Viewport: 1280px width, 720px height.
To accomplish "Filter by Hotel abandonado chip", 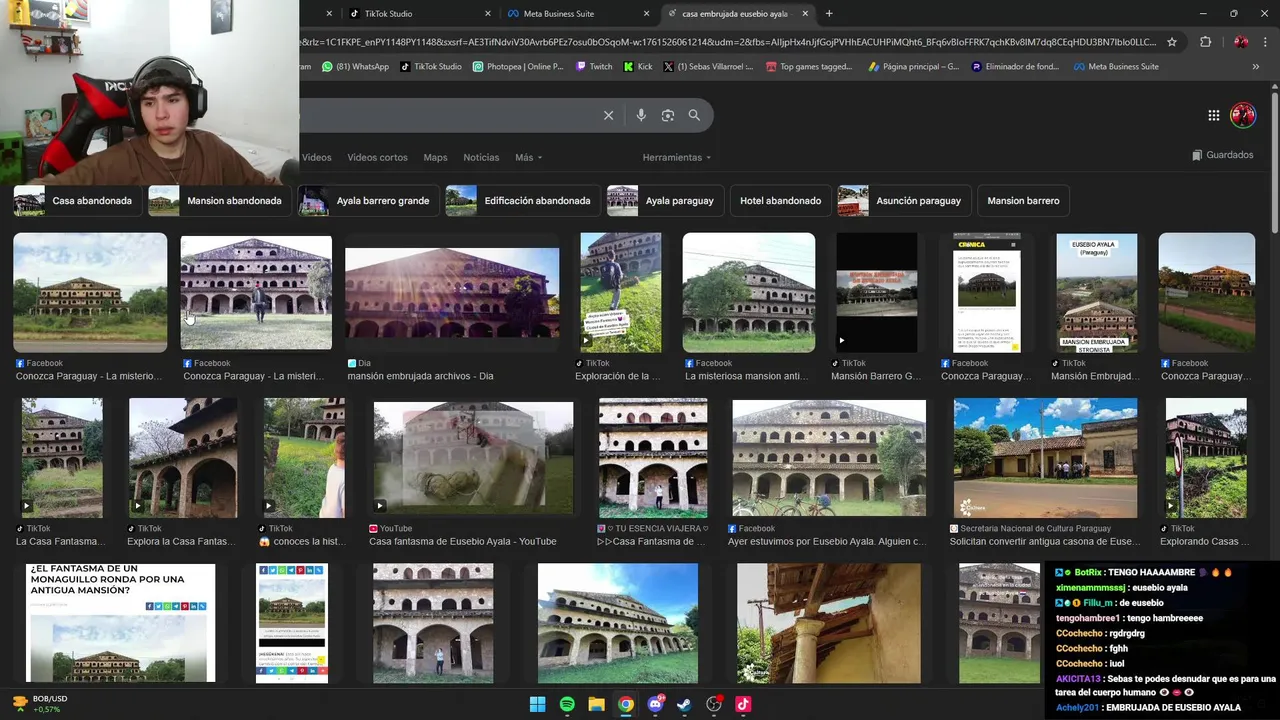I will tap(780, 200).
